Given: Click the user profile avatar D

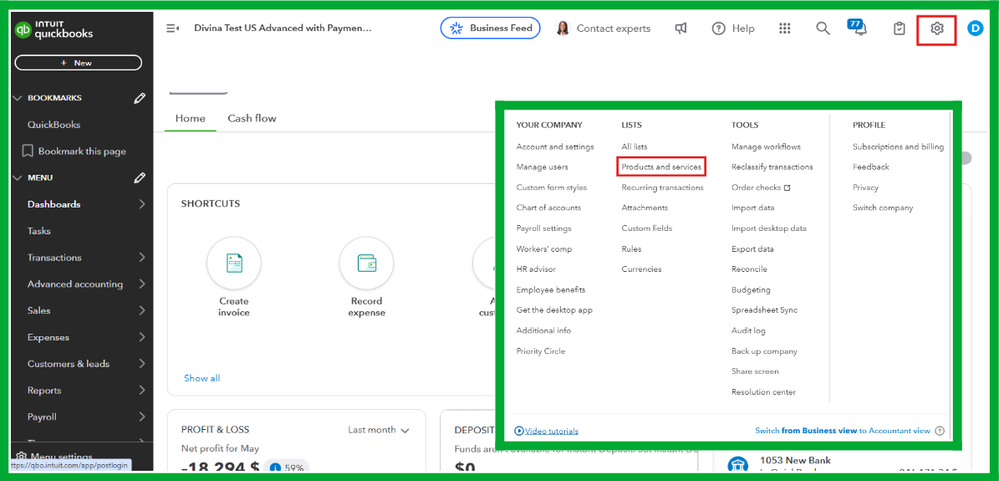Looking at the screenshot, I should click(x=975, y=29).
